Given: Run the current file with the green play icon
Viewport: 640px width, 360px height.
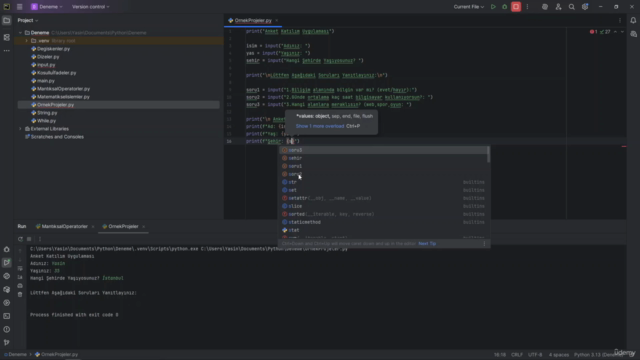Looking at the screenshot, I should coord(493,7).
